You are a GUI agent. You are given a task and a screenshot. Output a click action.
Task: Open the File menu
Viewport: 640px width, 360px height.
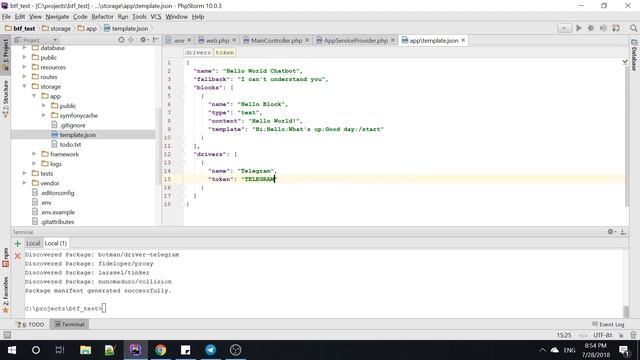6,17
